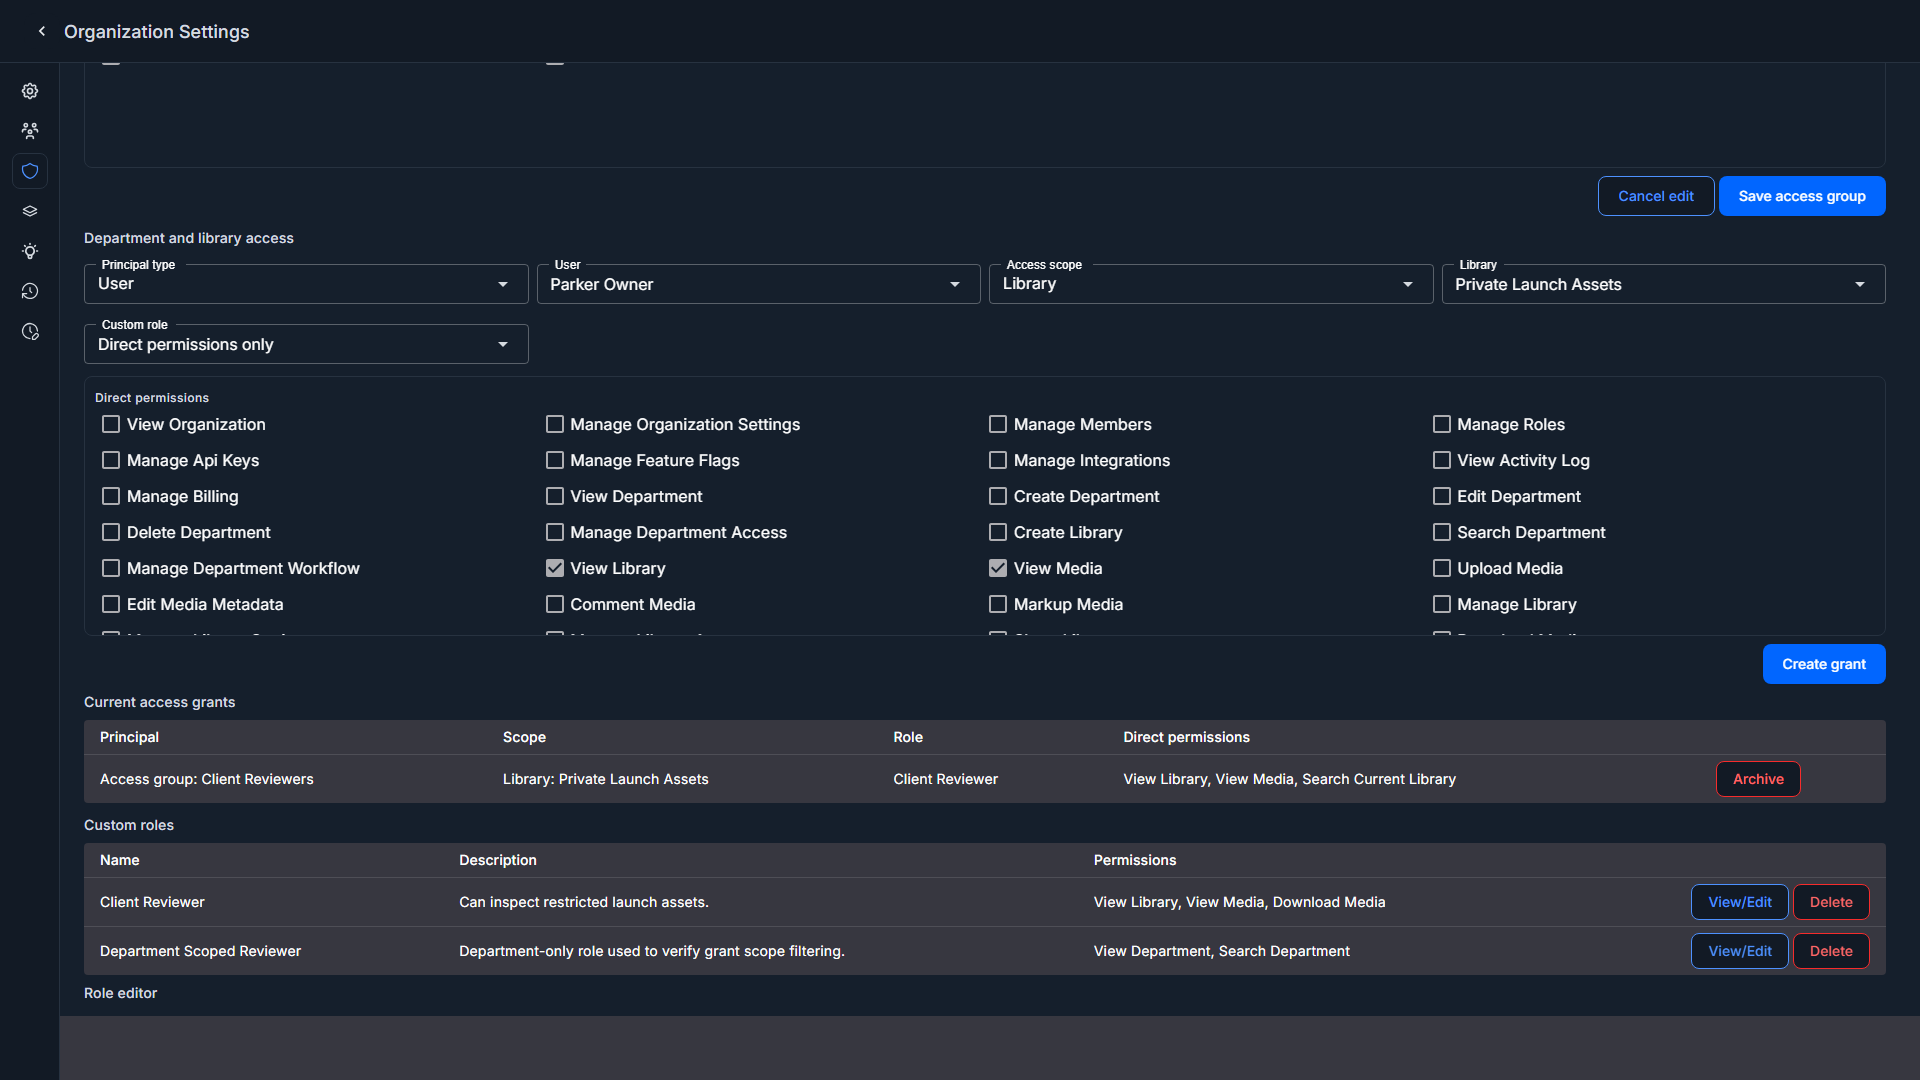Image resolution: width=1920 pixels, height=1080 pixels.
Task: Open the last clock sidebar icon
Action: [30, 331]
